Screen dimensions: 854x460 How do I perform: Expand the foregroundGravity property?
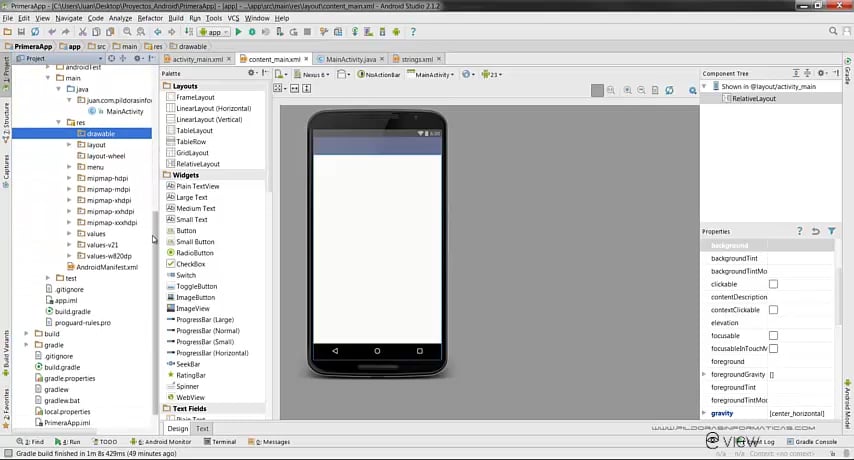point(704,374)
